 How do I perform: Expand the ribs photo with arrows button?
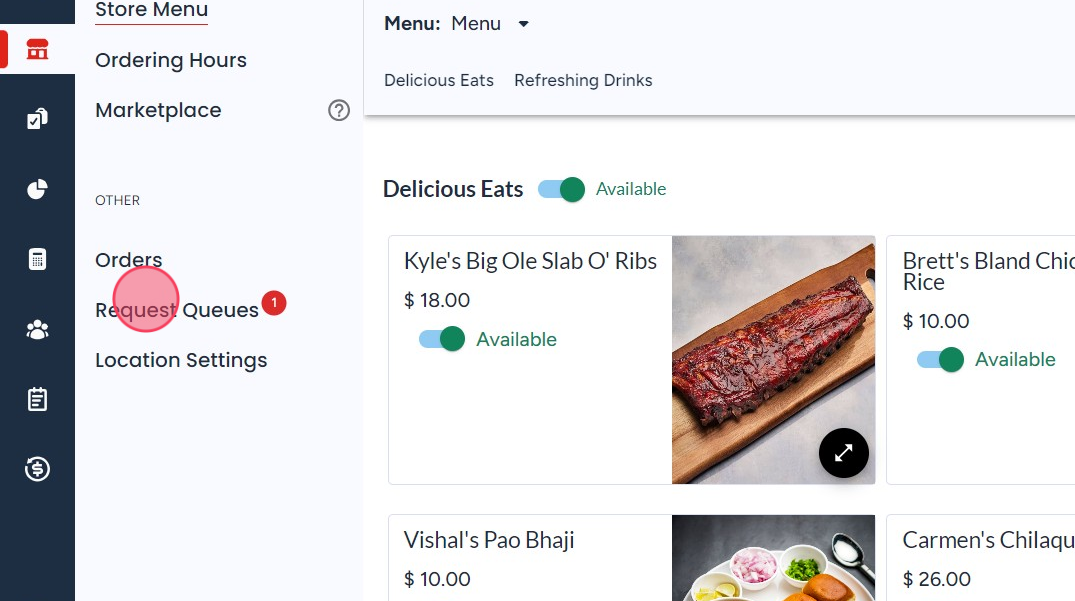pos(843,453)
